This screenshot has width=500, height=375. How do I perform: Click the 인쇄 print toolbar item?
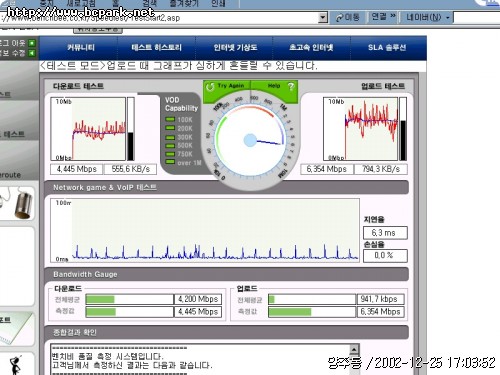218,3
